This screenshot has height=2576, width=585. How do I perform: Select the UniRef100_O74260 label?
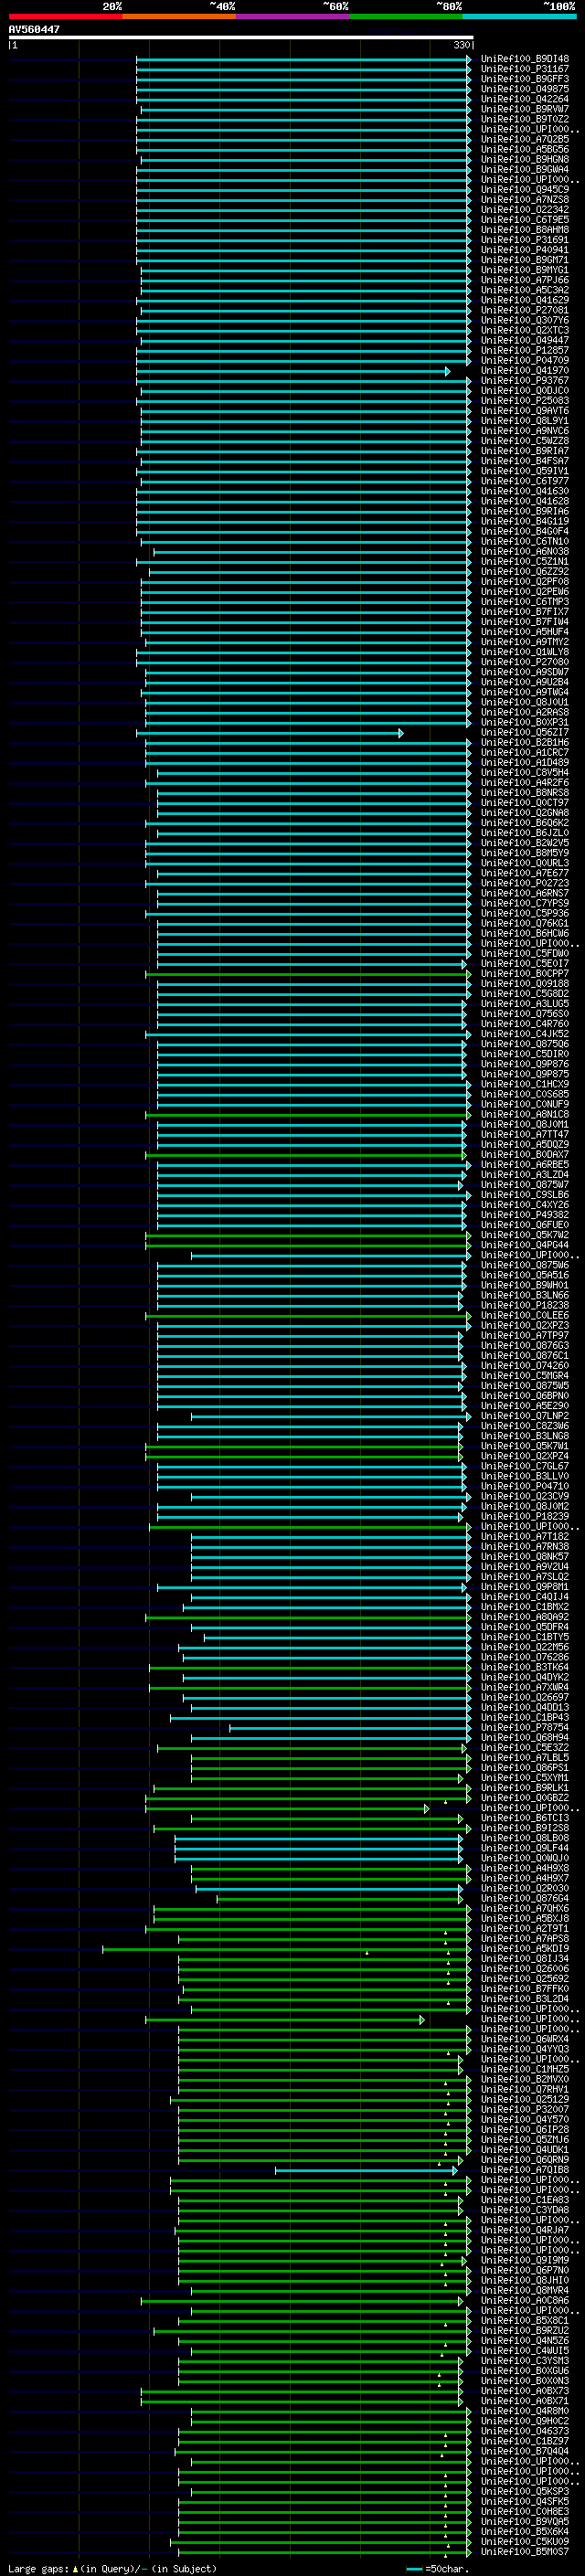525,1366
